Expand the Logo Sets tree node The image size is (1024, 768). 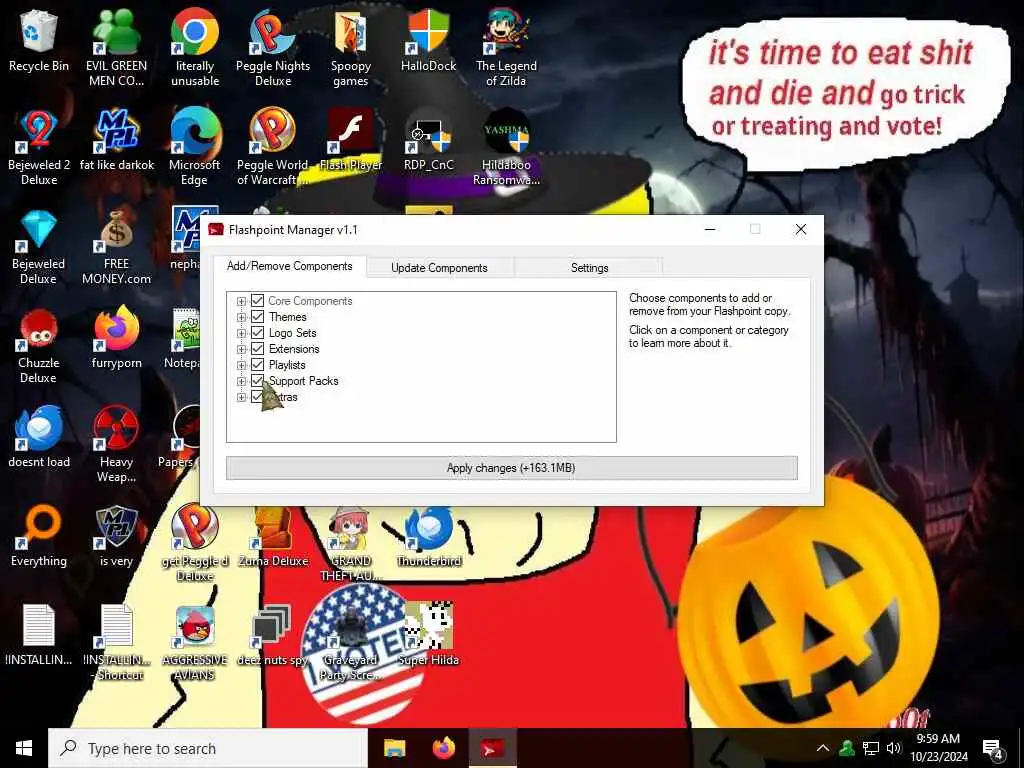241,333
